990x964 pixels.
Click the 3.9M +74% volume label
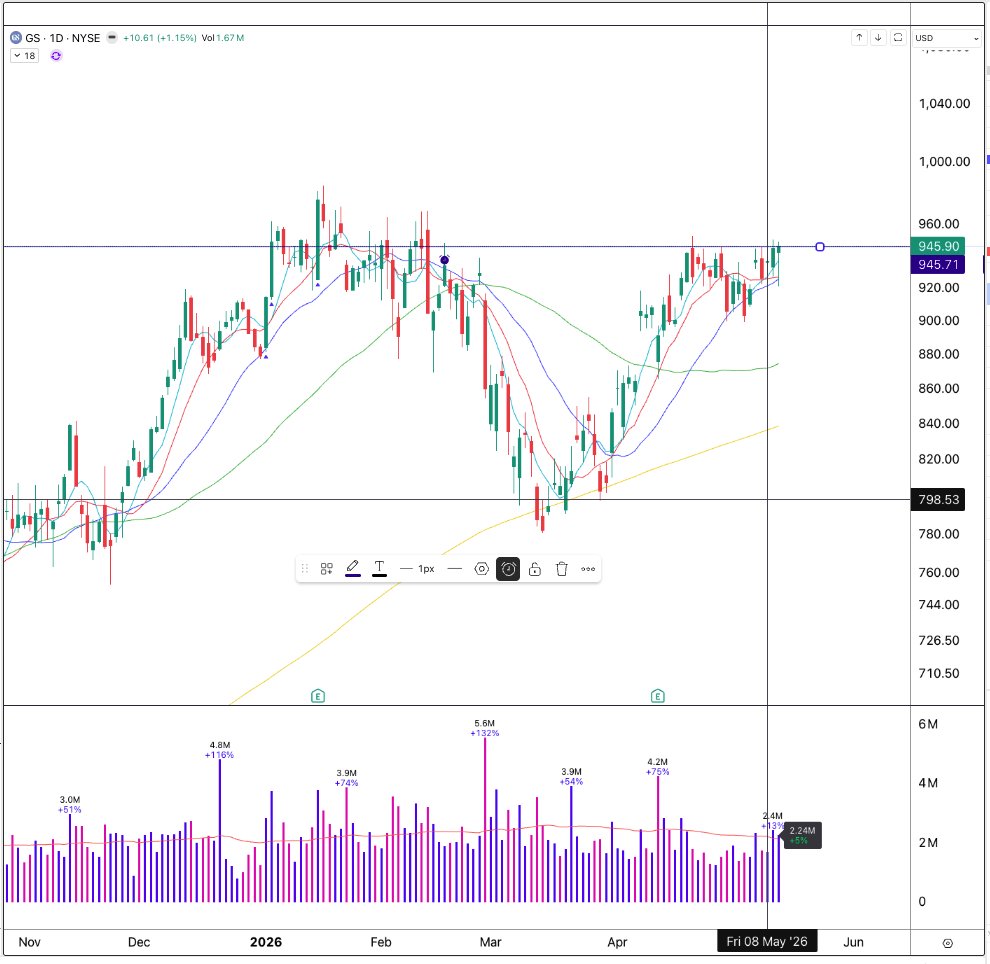pyautogui.click(x=347, y=778)
